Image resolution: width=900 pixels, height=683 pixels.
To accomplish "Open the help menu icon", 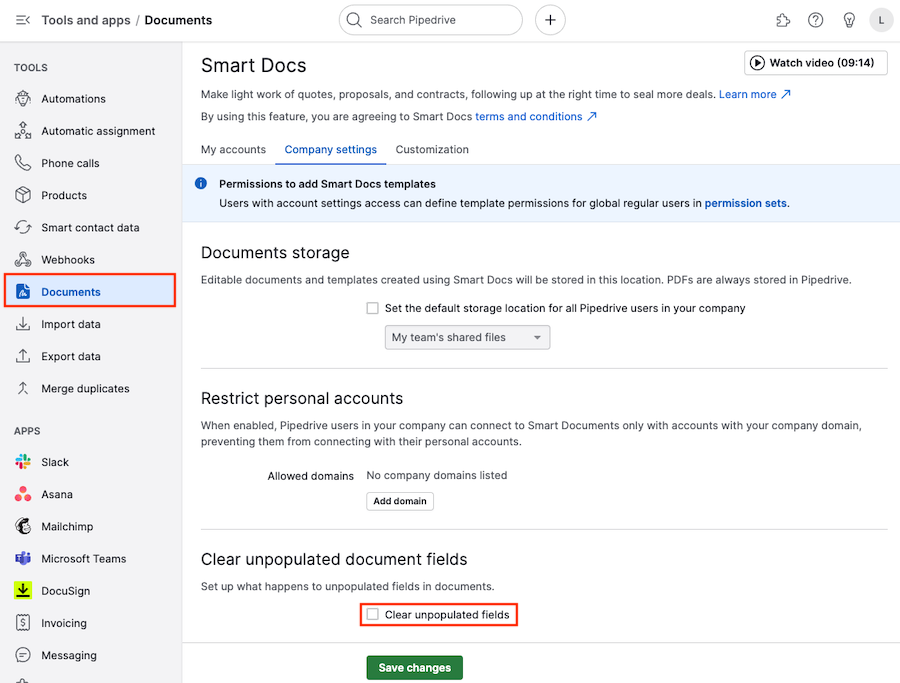I will [815, 20].
